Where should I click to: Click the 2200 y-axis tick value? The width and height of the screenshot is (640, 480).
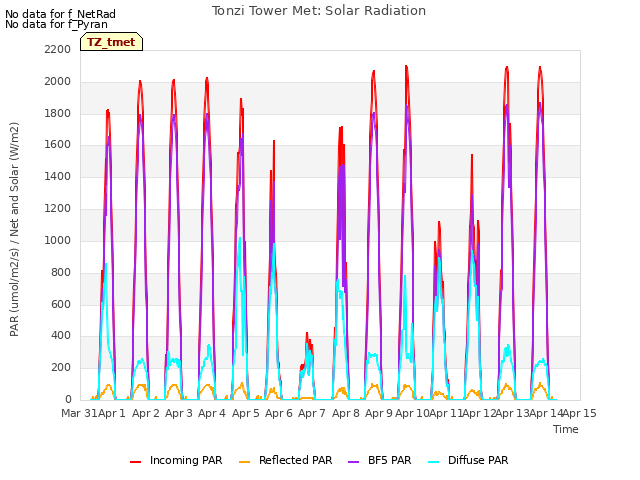tap(58, 49)
